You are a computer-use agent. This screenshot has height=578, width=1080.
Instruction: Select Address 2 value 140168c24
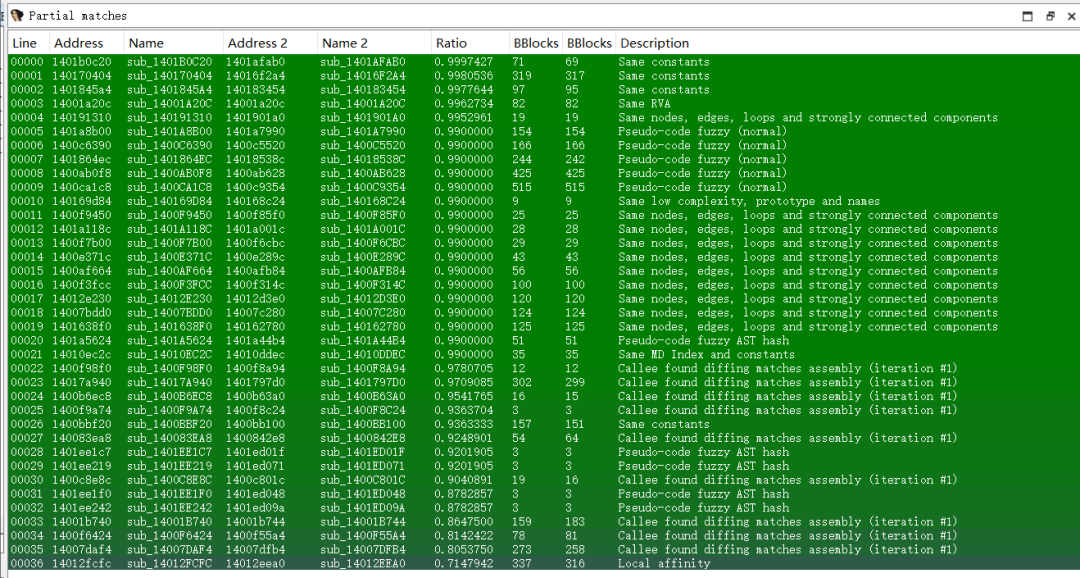click(x=256, y=201)
